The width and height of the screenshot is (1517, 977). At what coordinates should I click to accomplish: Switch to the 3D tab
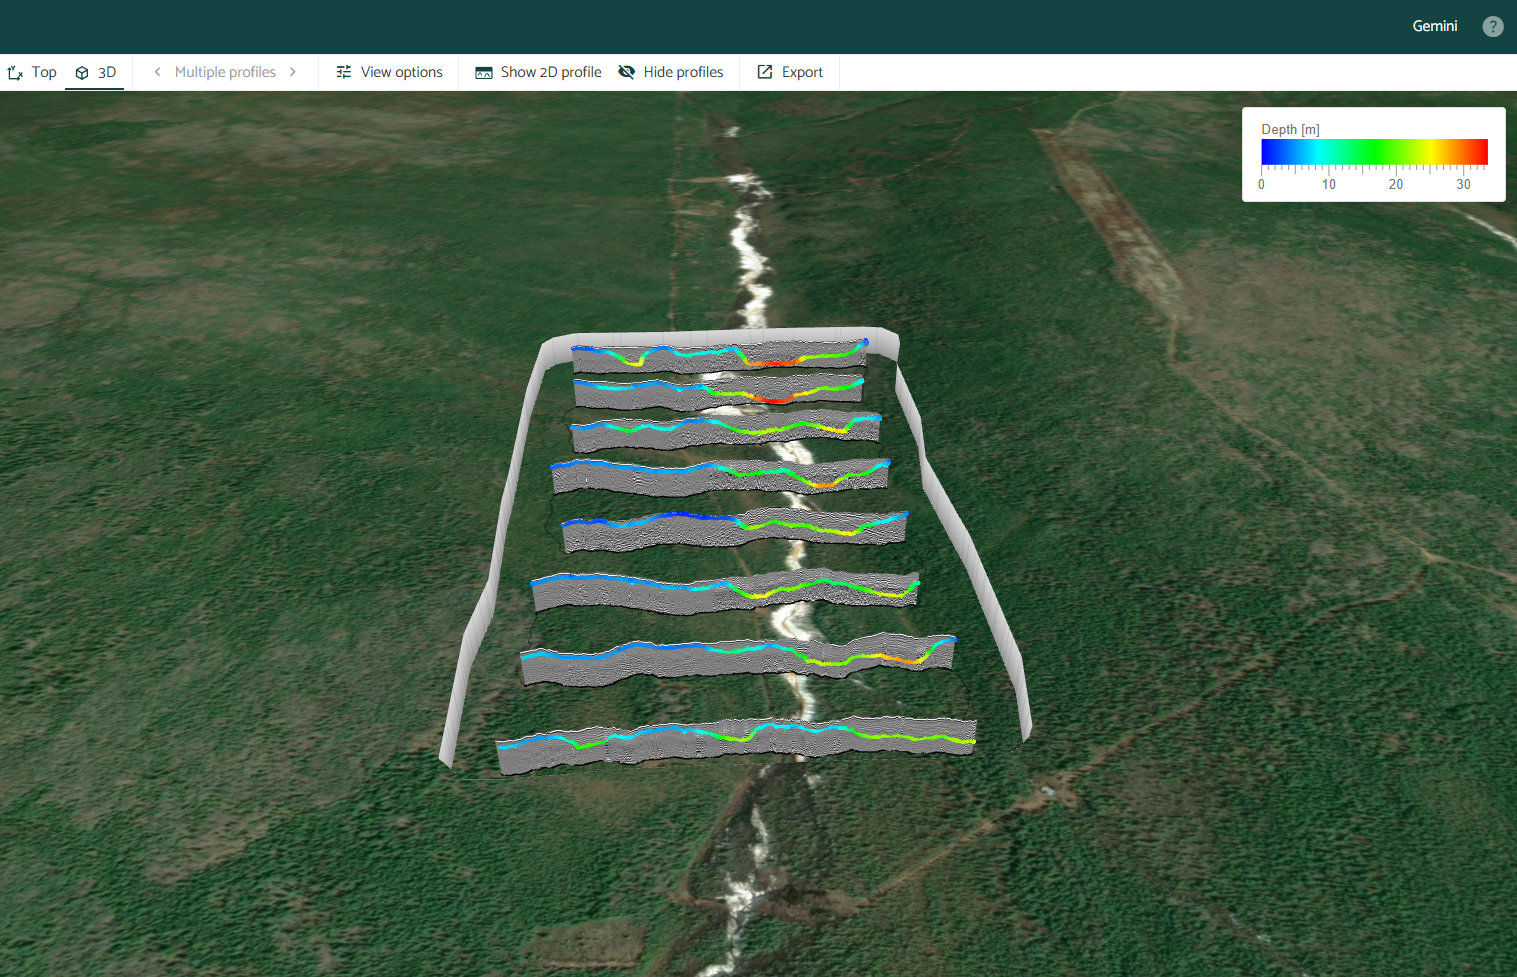pos(95,71)
